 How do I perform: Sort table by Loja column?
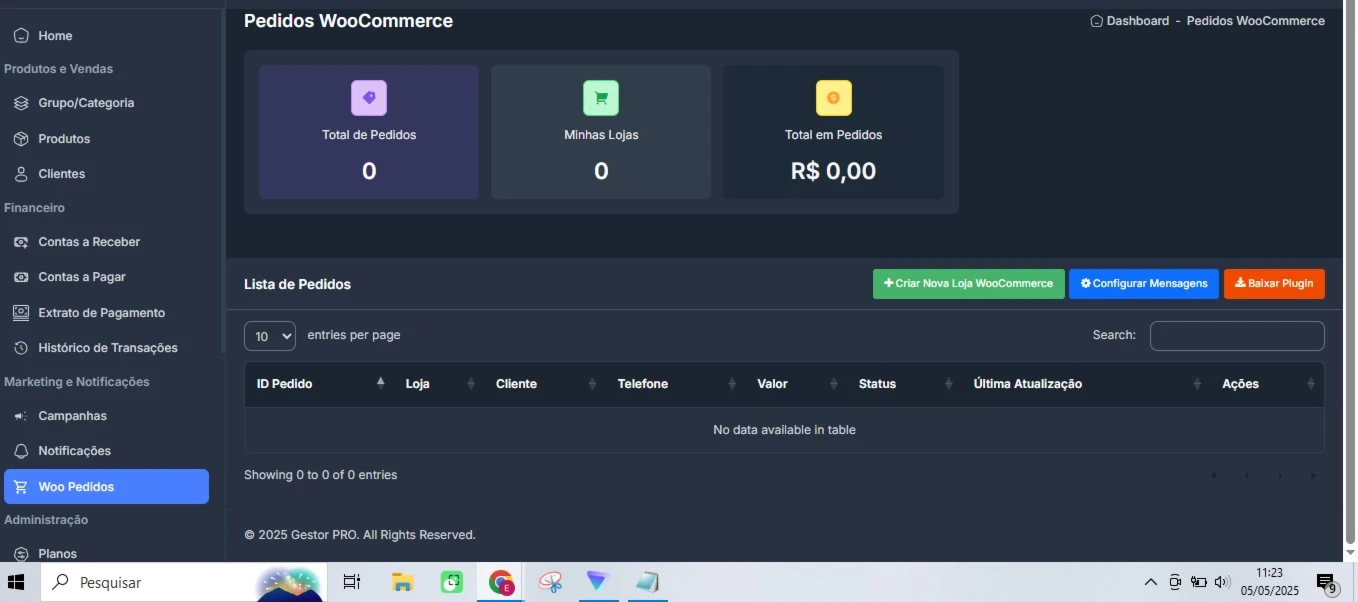[439, 384]
